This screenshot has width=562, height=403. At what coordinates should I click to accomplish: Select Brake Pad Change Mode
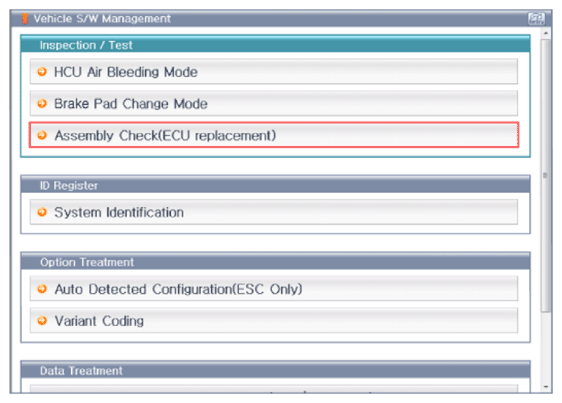pyautogui.click(x=274, y=104)
